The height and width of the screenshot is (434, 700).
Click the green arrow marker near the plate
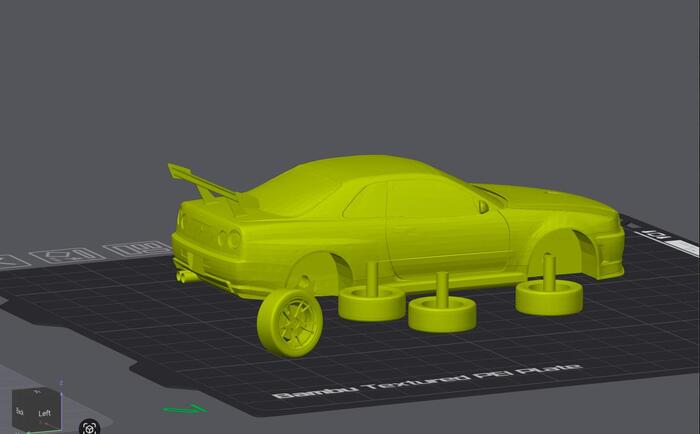coord(185,408)
